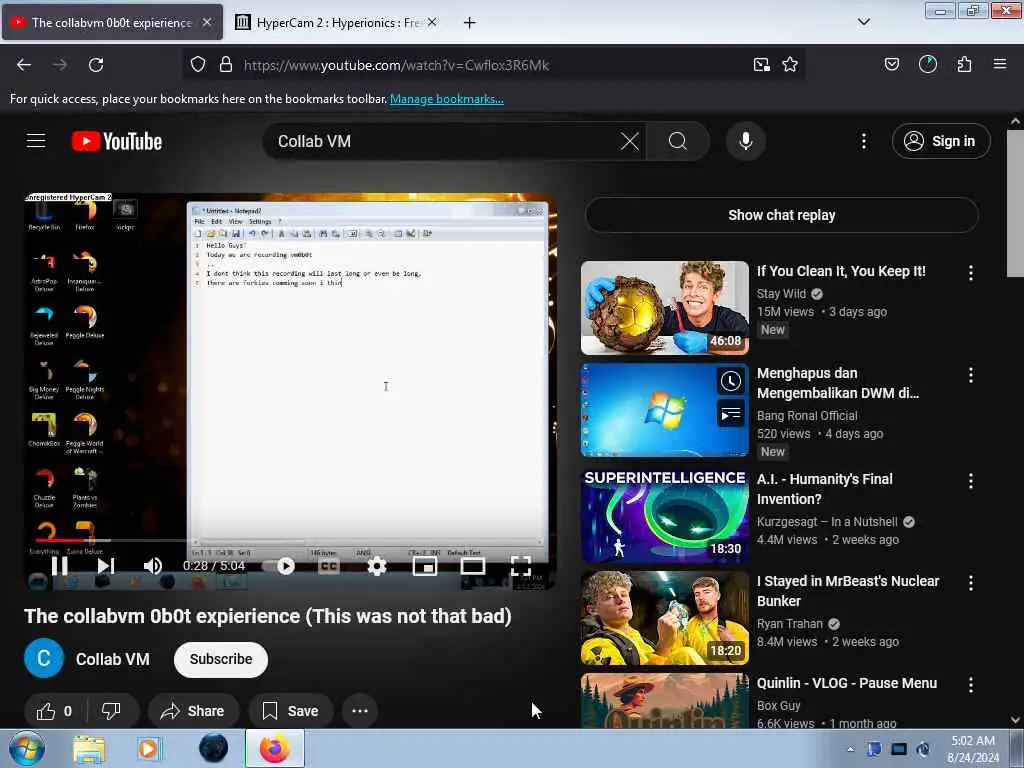This screenshot has height=768, width=1024.
Task: Switch to Firefox on the taskbar
Action: point(275,748)
